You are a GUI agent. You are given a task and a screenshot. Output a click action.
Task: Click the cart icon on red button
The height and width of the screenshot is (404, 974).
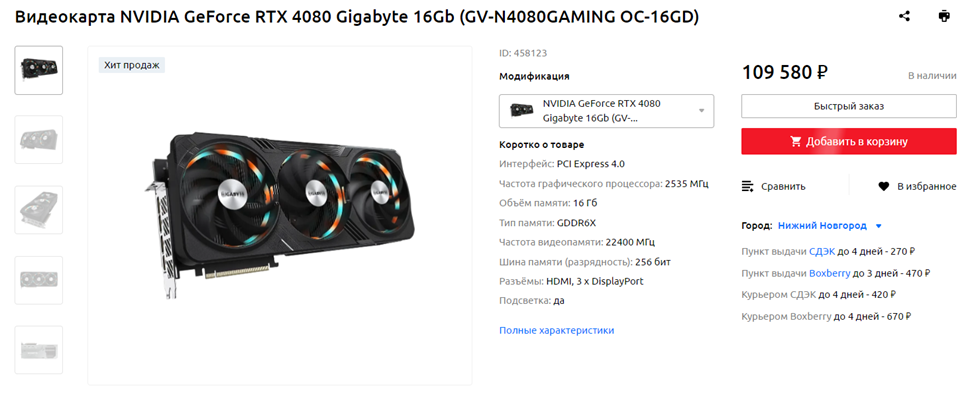point(796,142)
